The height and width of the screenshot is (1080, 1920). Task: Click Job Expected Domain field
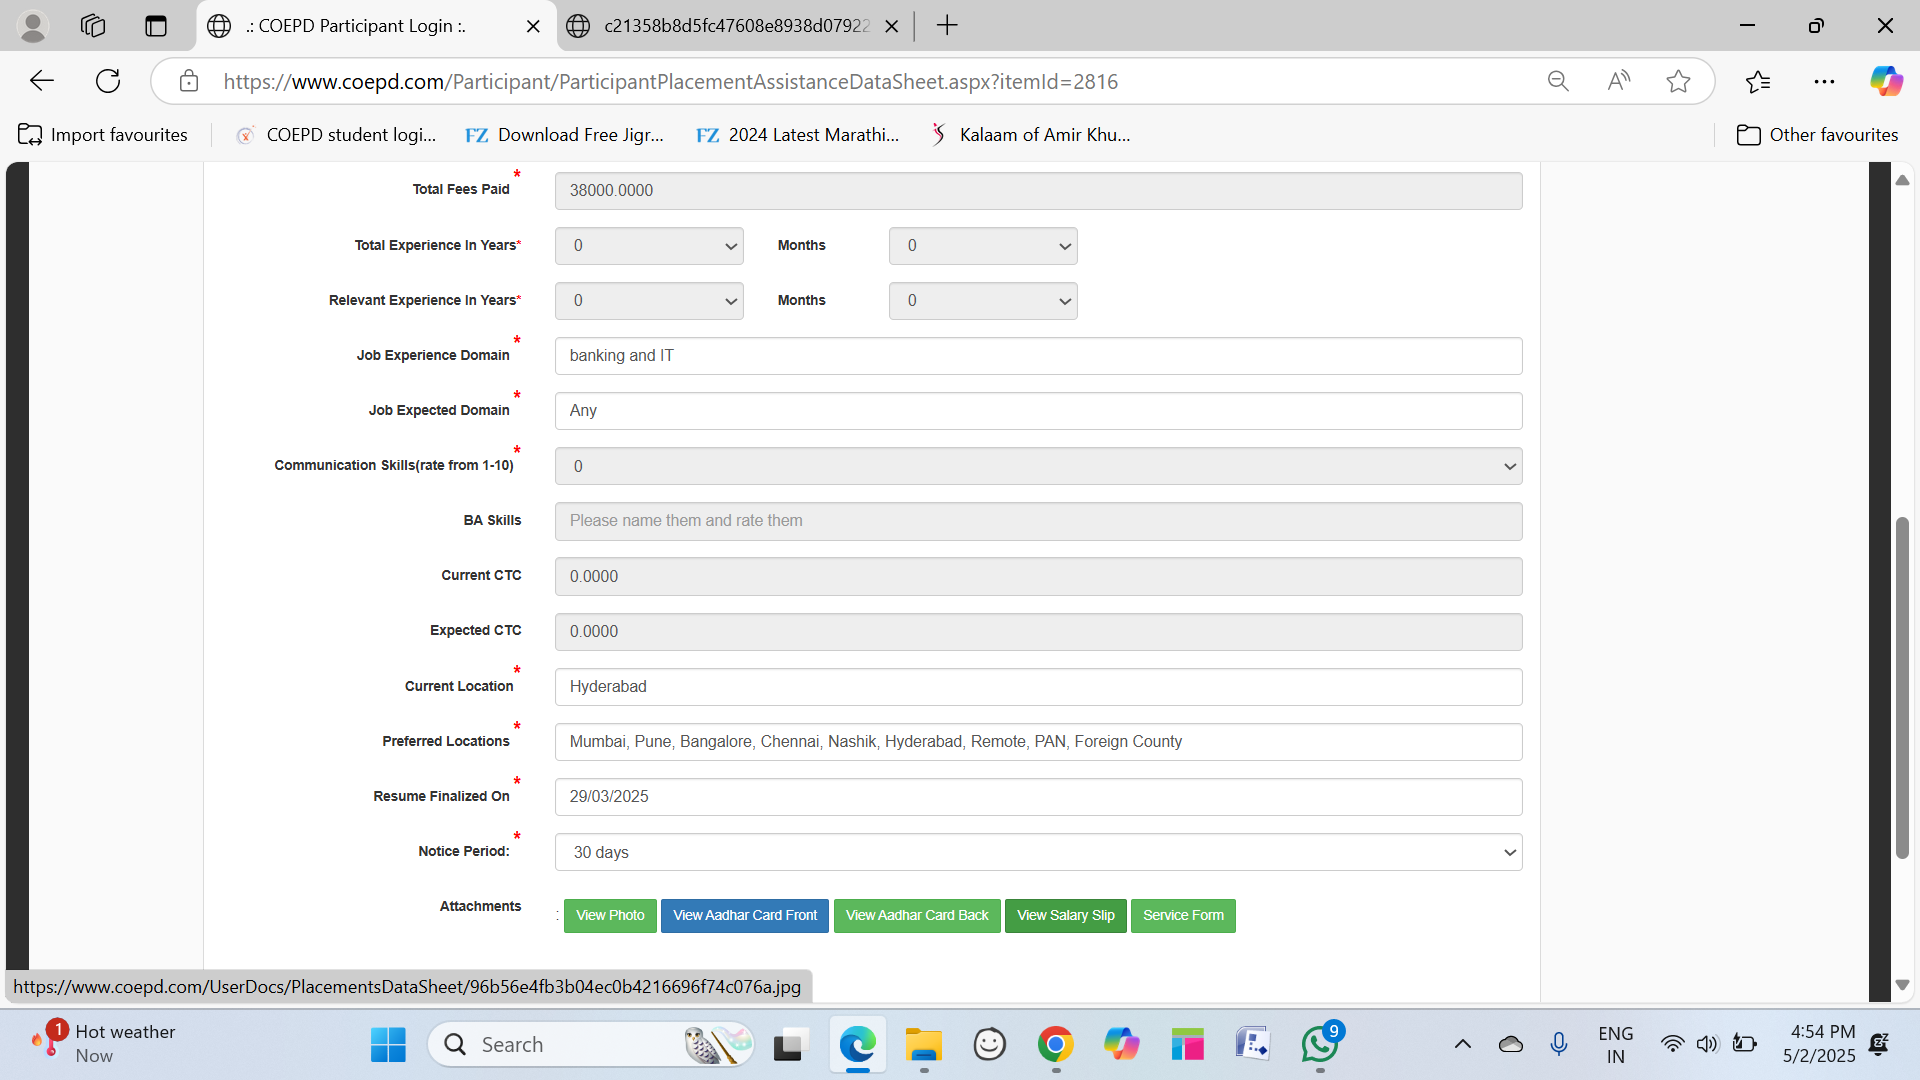click(x=1038, y=411)
